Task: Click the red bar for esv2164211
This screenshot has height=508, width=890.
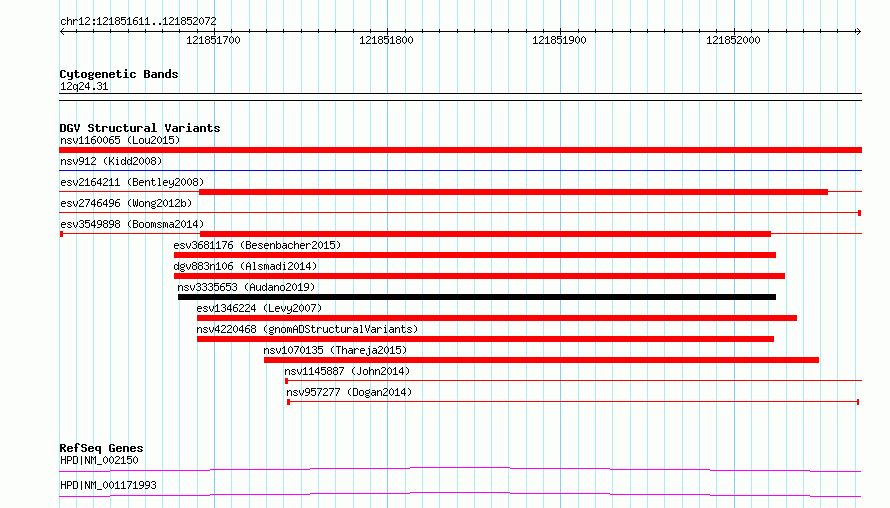Action: 513,192
